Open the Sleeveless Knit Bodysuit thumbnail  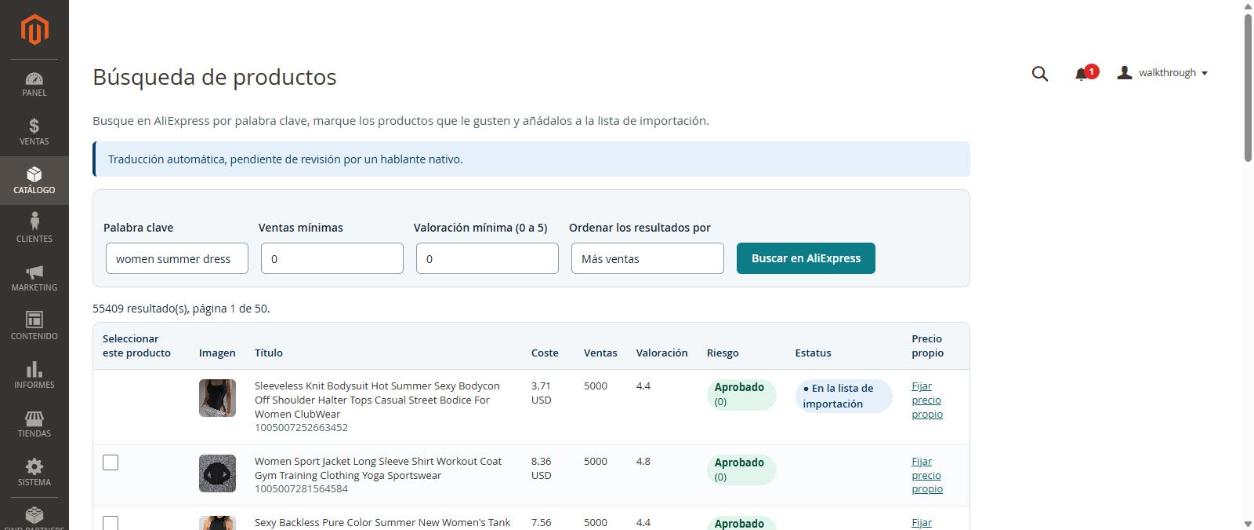pos(217,398)
